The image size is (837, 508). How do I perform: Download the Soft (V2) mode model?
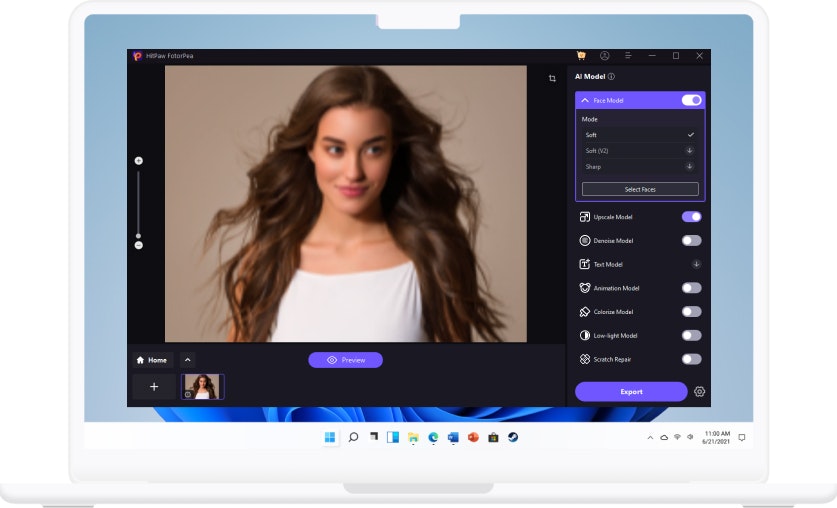690,150
